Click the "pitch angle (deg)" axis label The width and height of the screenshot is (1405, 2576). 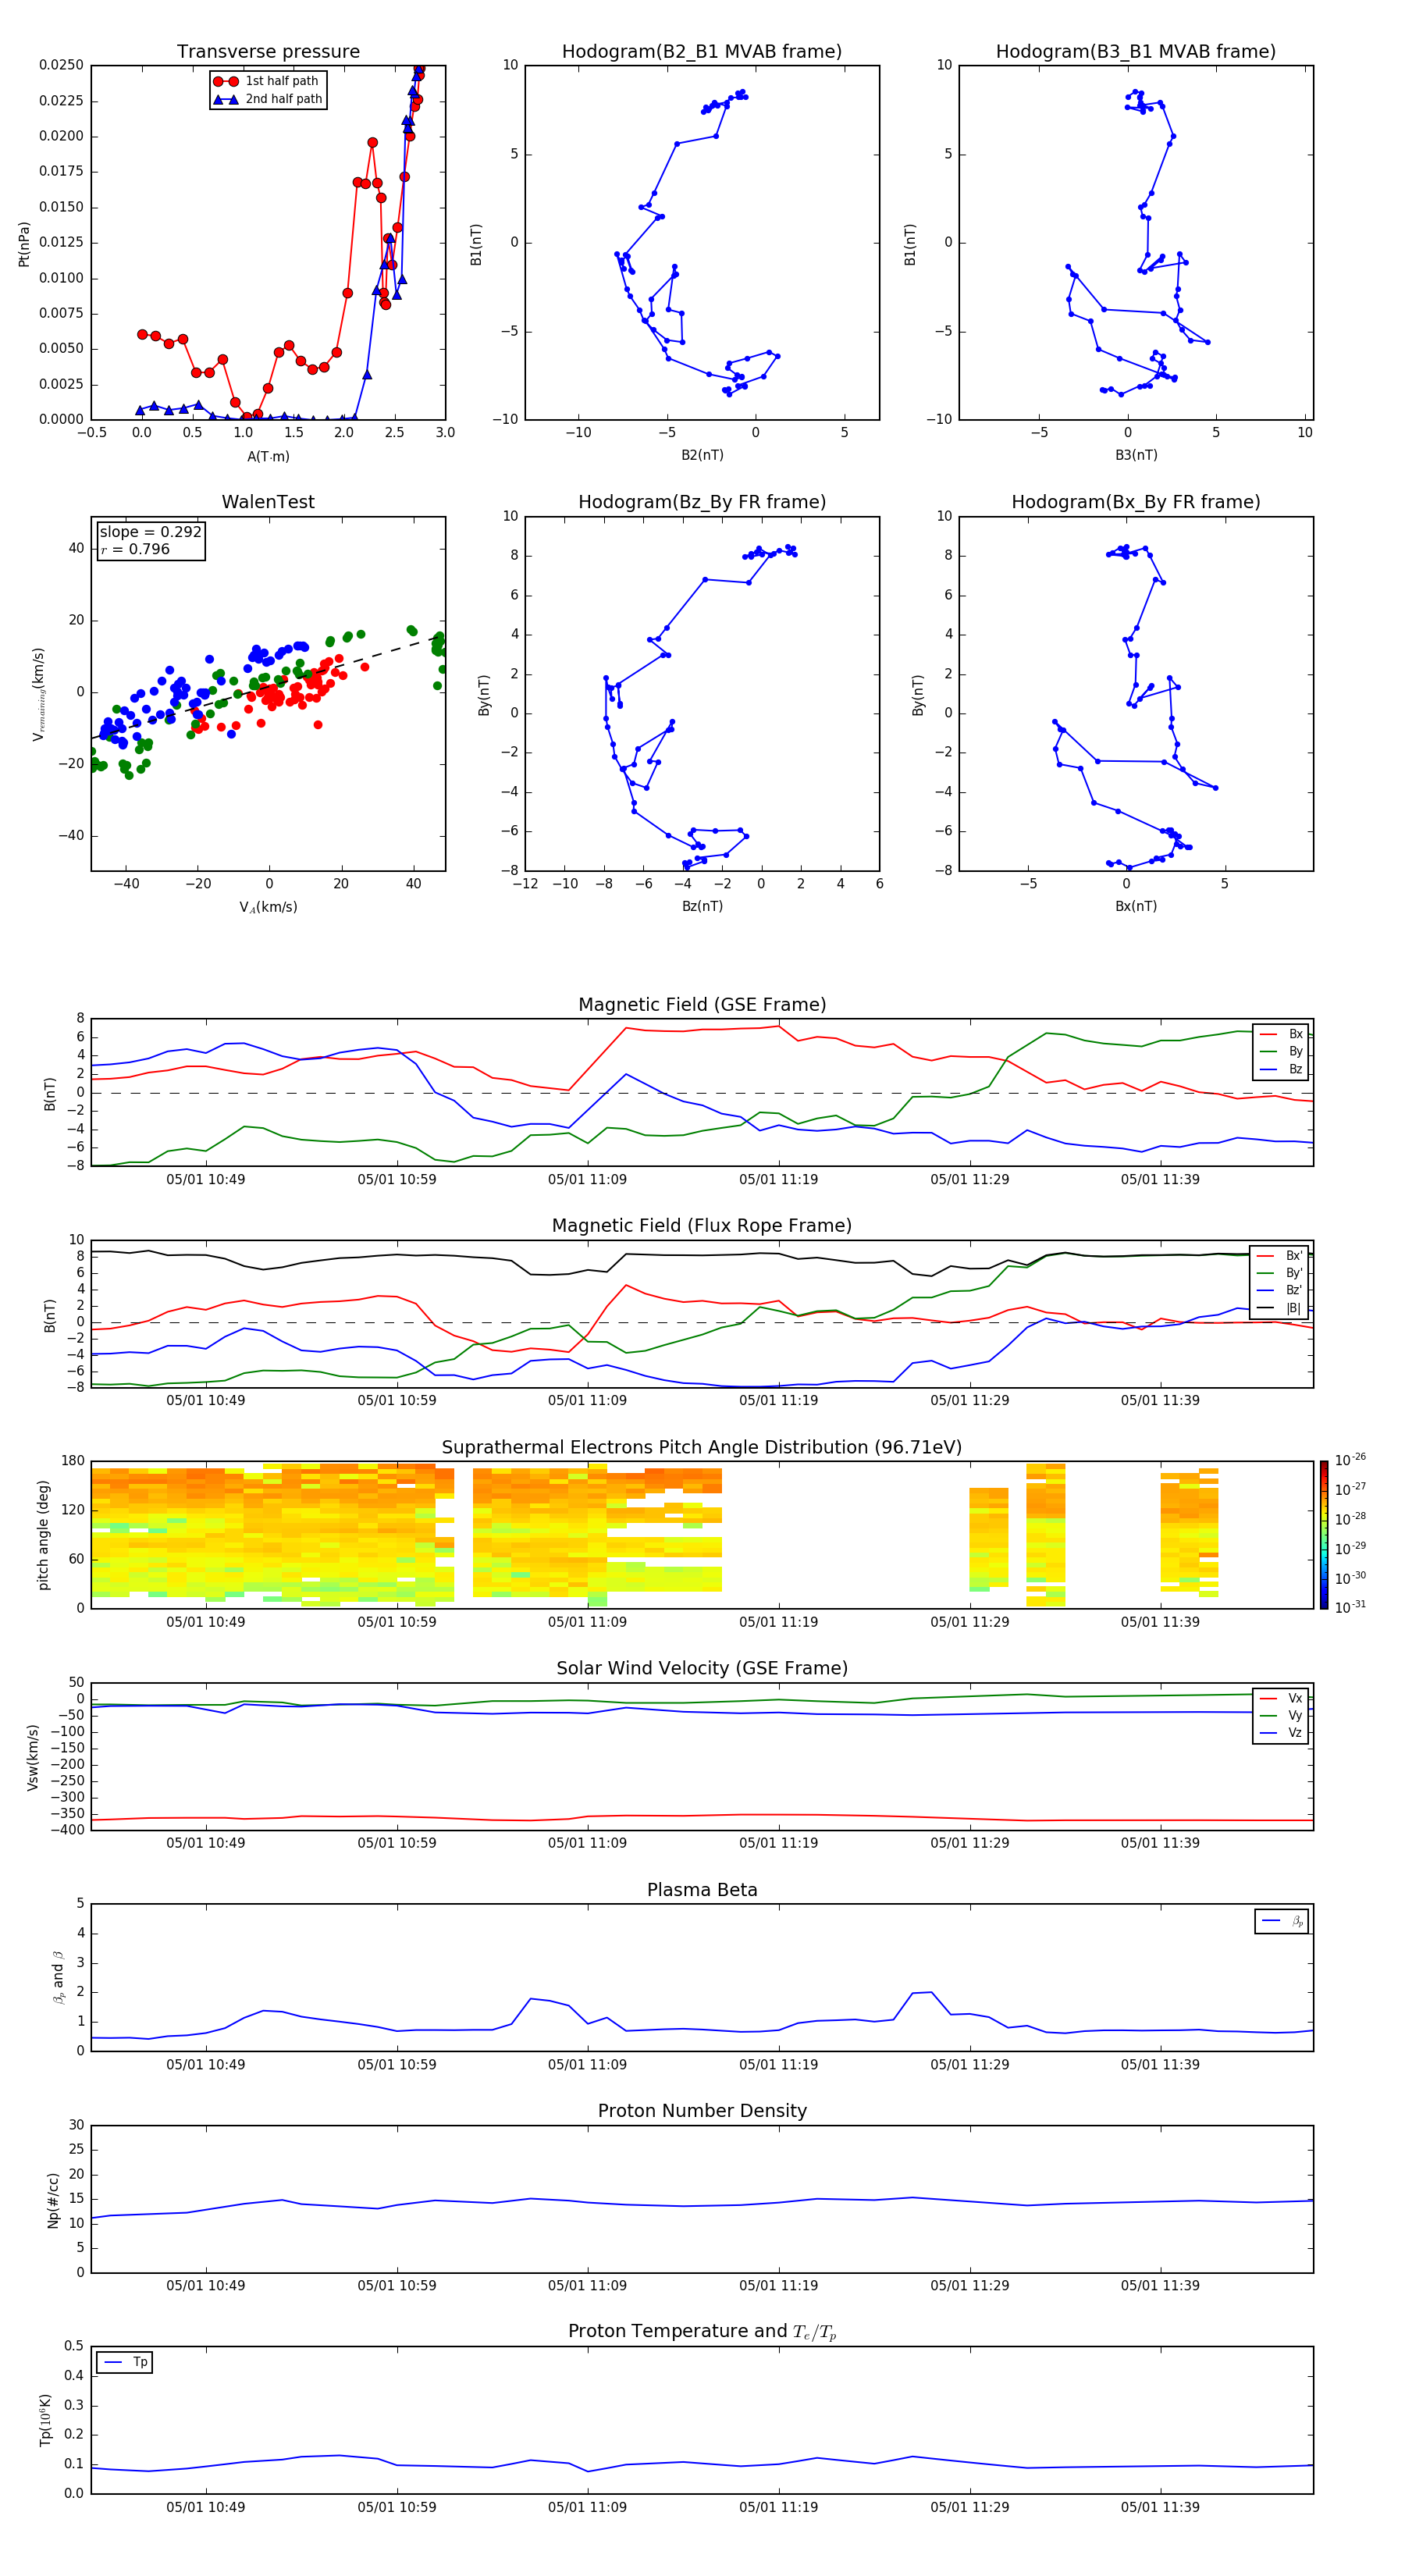click(x=43, y=1535)
